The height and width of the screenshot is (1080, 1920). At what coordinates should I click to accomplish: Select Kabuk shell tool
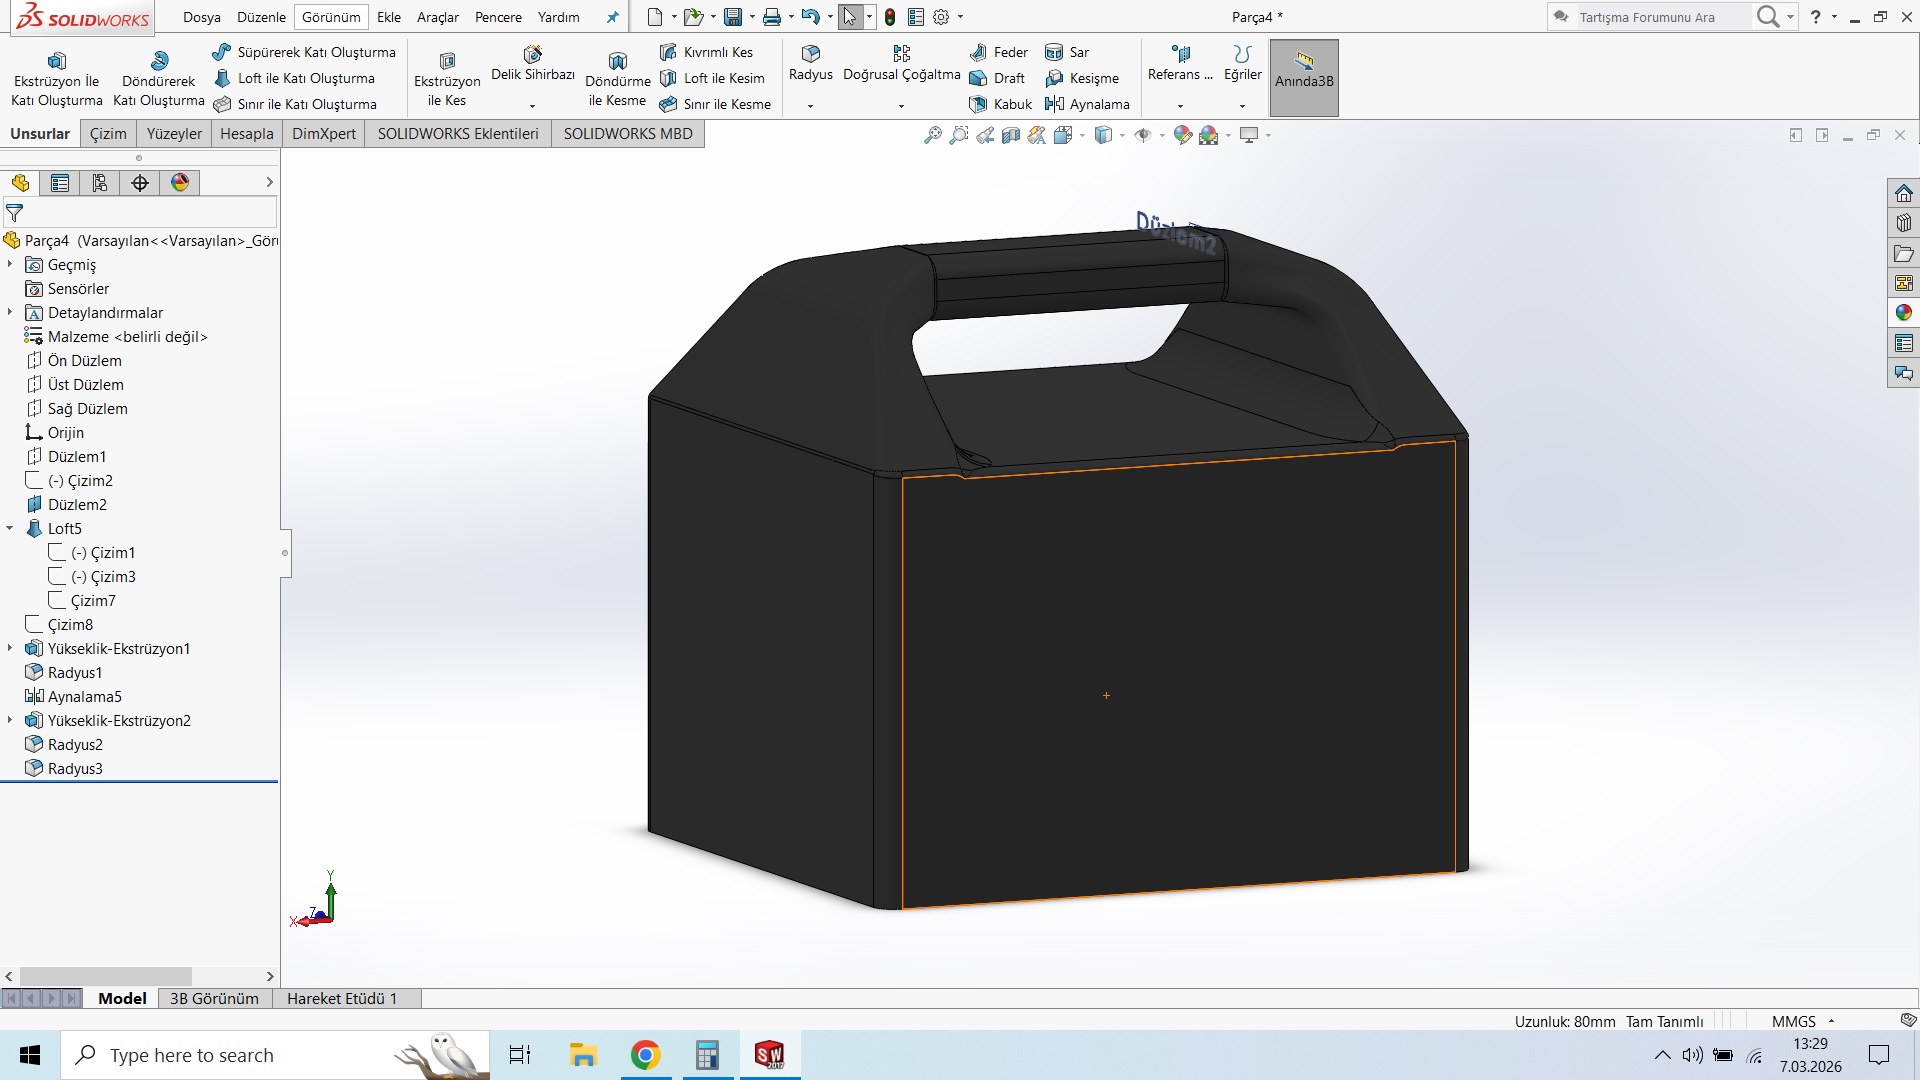pyautogui.click(x=1000, y=104)
